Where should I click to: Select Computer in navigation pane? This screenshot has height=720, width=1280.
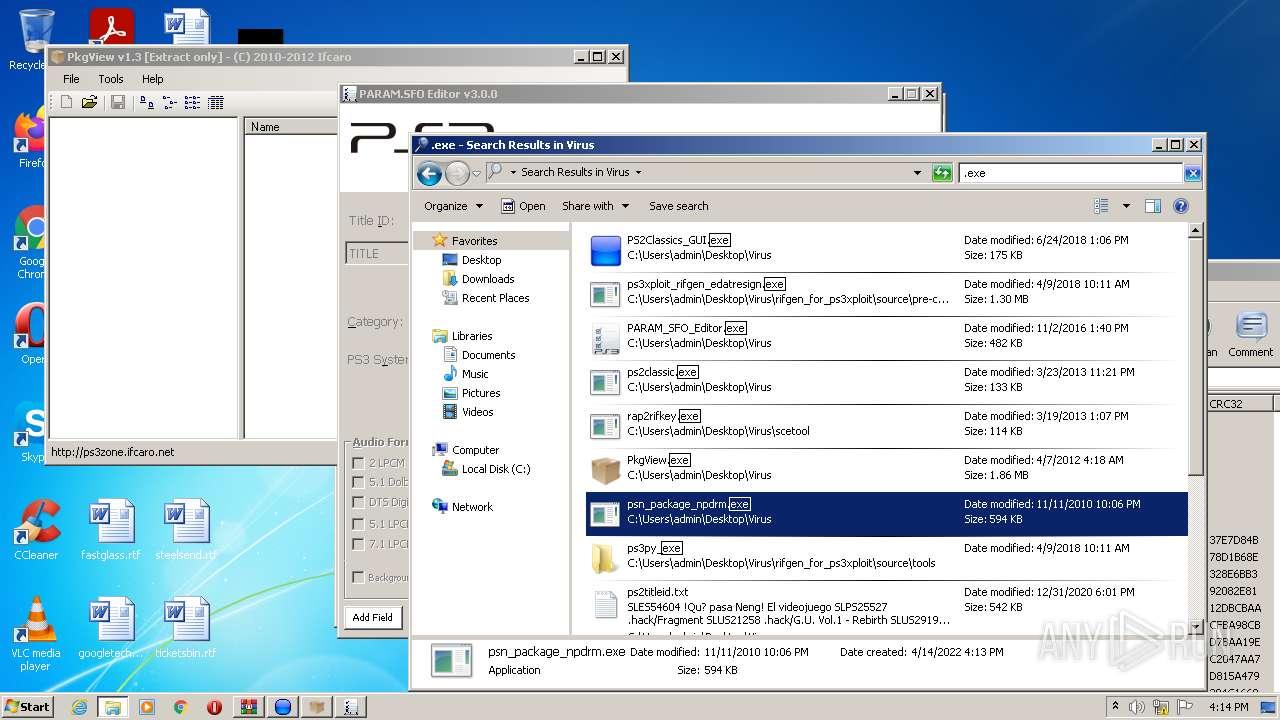pyautogui.click(x=475, y=450)
